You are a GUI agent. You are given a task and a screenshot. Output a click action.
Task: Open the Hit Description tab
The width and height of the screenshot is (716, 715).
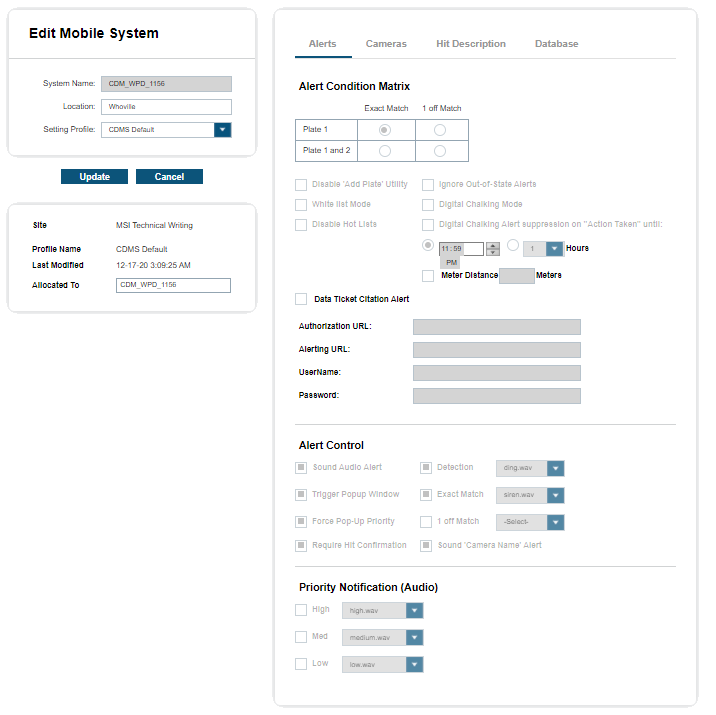click(470, 44)
